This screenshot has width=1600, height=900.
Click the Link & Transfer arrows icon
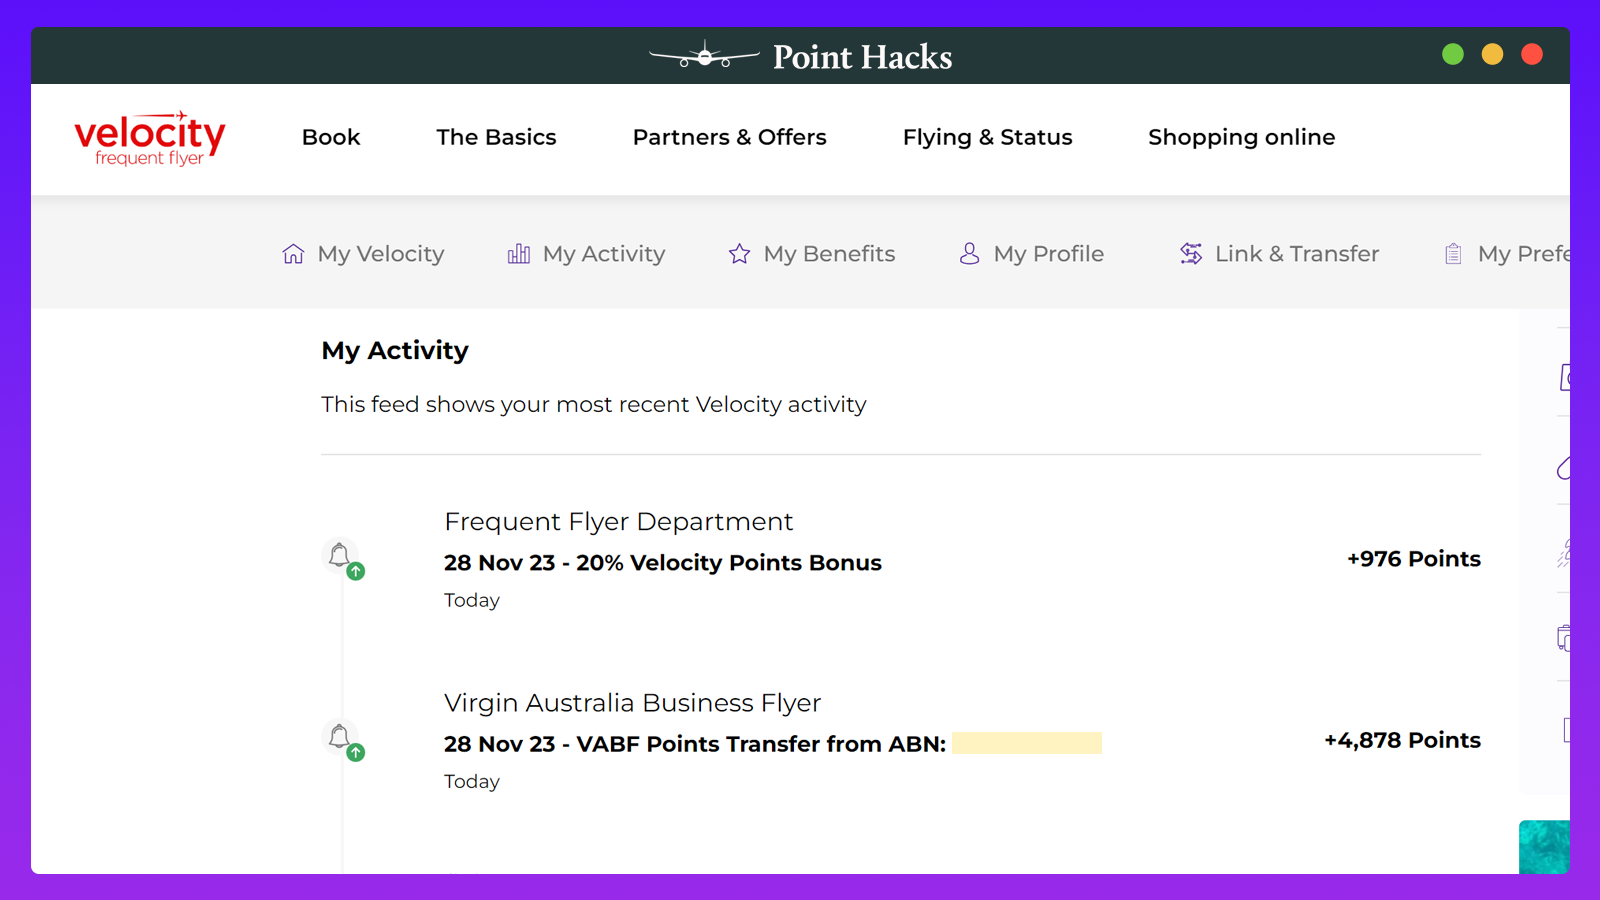(1191, 254)
